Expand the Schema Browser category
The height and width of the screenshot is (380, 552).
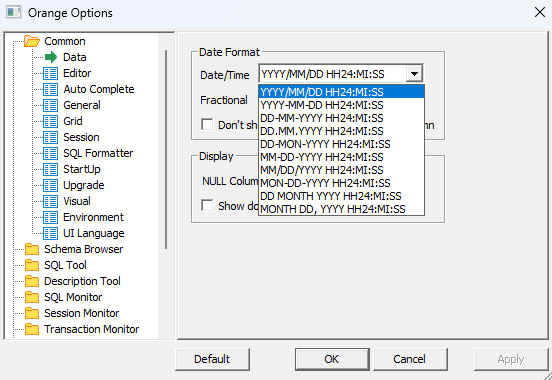tap(84, 249)
